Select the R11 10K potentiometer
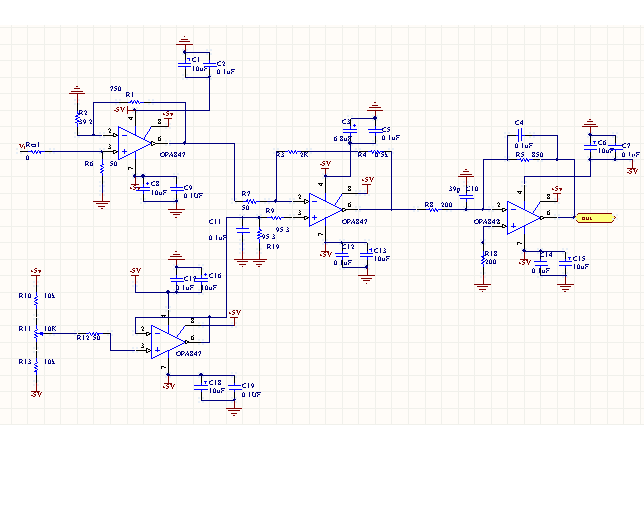This screenshot has height=512, width=644. (x=37, y=333)
